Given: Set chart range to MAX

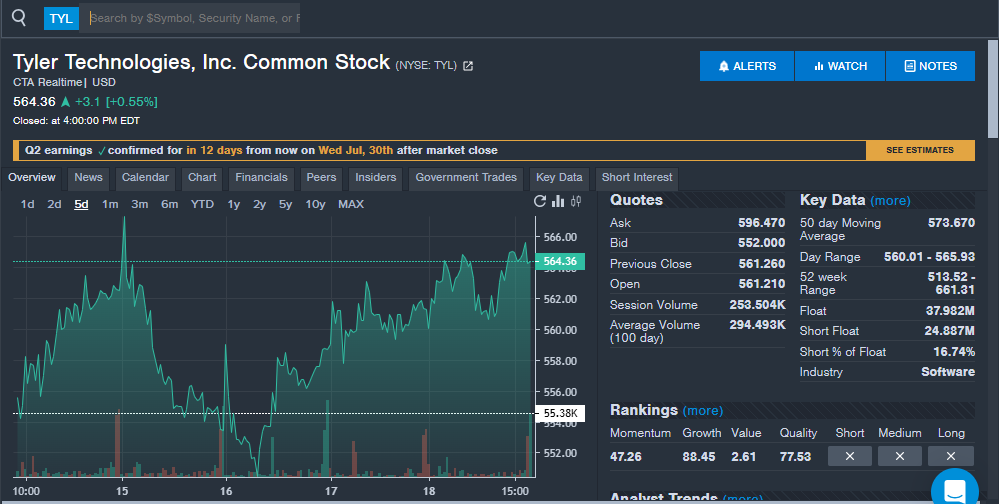Looking at the screenshot, I should 351,205.
